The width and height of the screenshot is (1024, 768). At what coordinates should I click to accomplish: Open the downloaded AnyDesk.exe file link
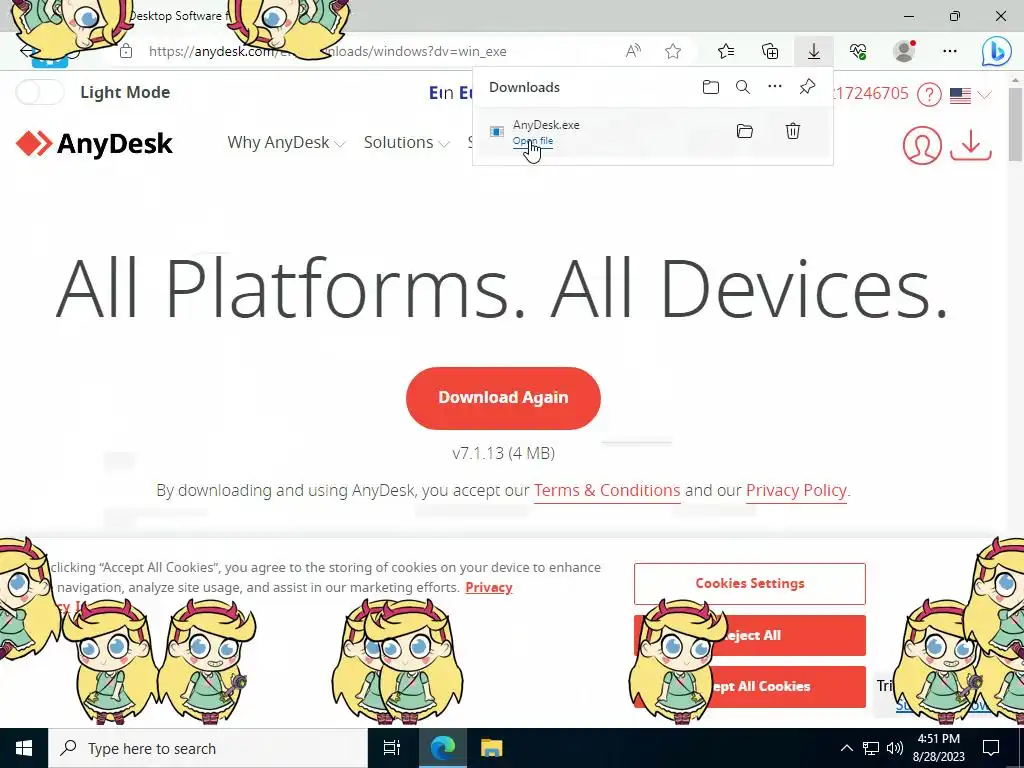pyautogui.click(x=533, y=141)
